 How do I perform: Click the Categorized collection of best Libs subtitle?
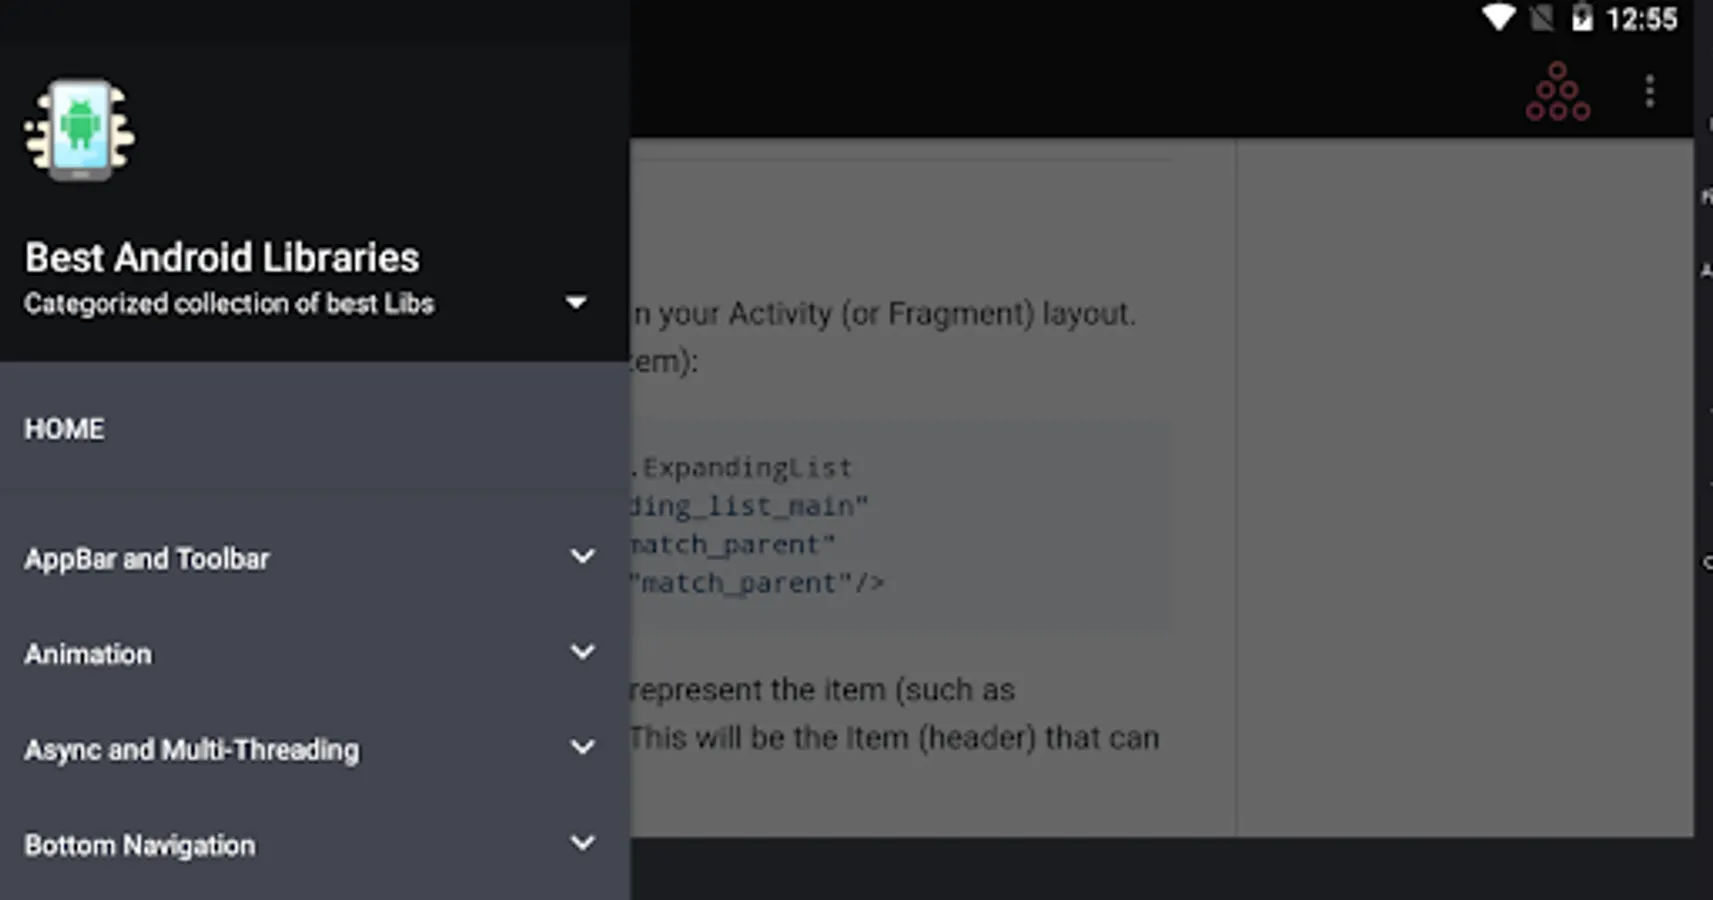pos(229,303)
